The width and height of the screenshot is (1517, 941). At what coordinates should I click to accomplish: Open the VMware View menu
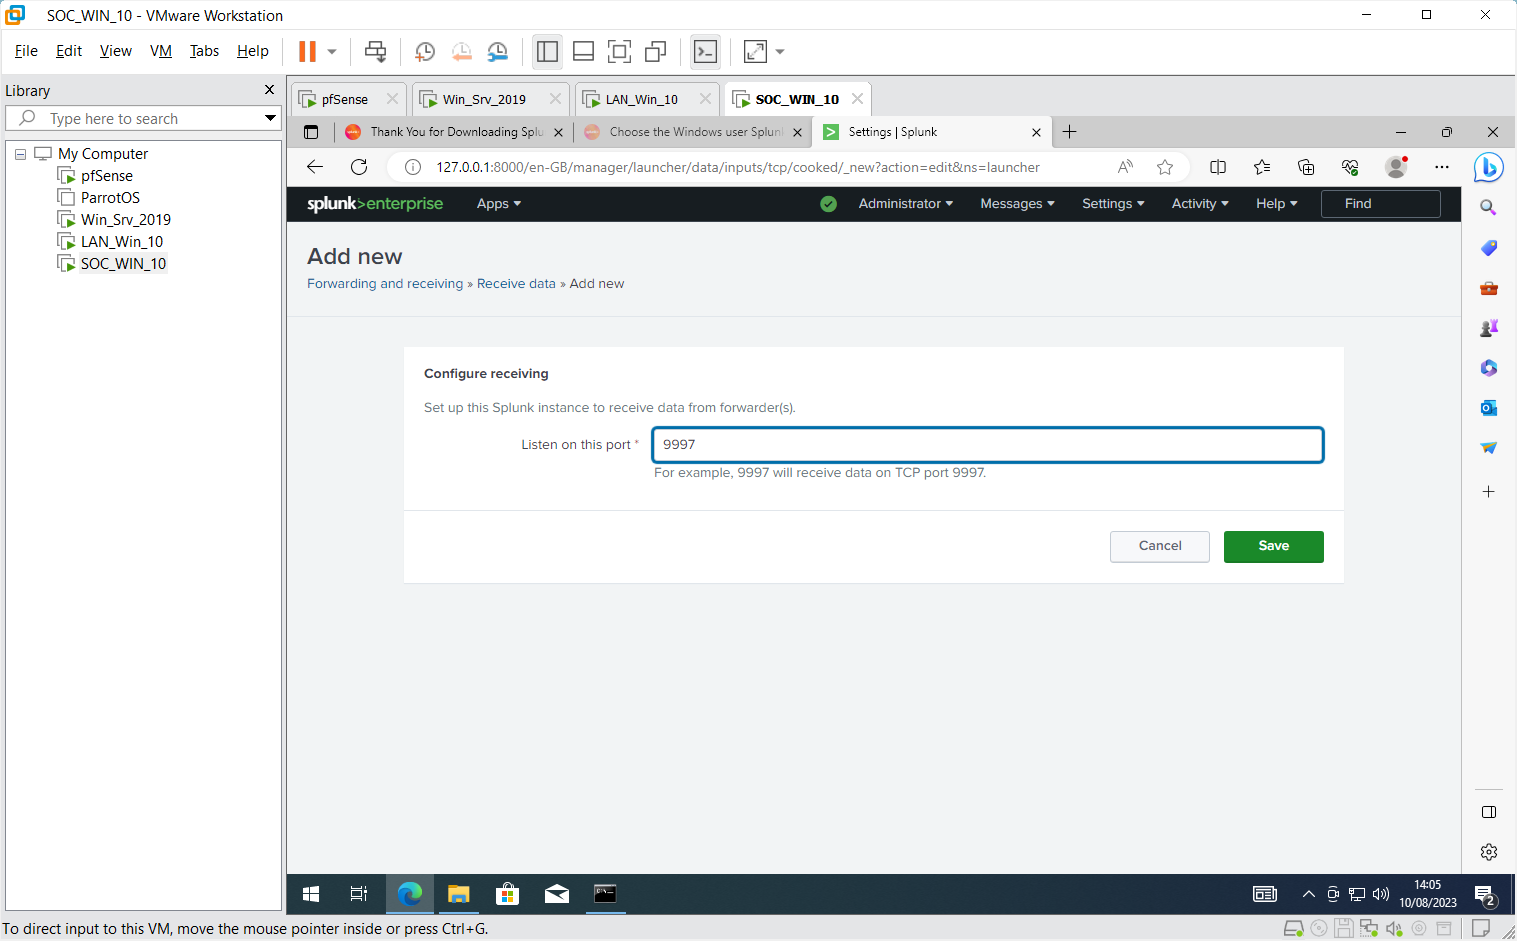point(116,51)
